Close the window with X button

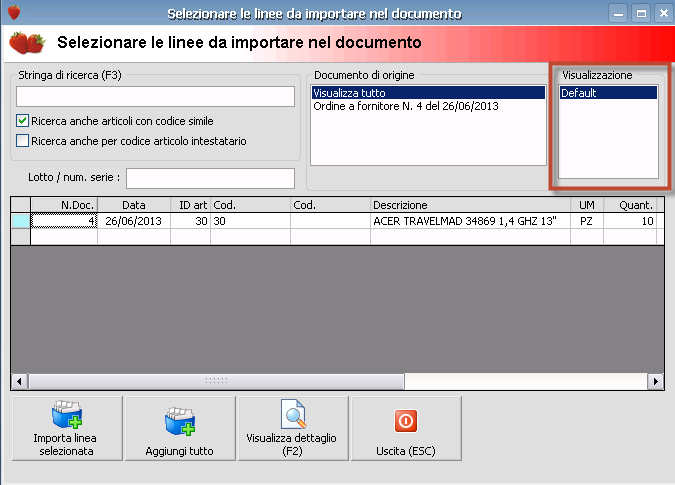coord(664,13)
